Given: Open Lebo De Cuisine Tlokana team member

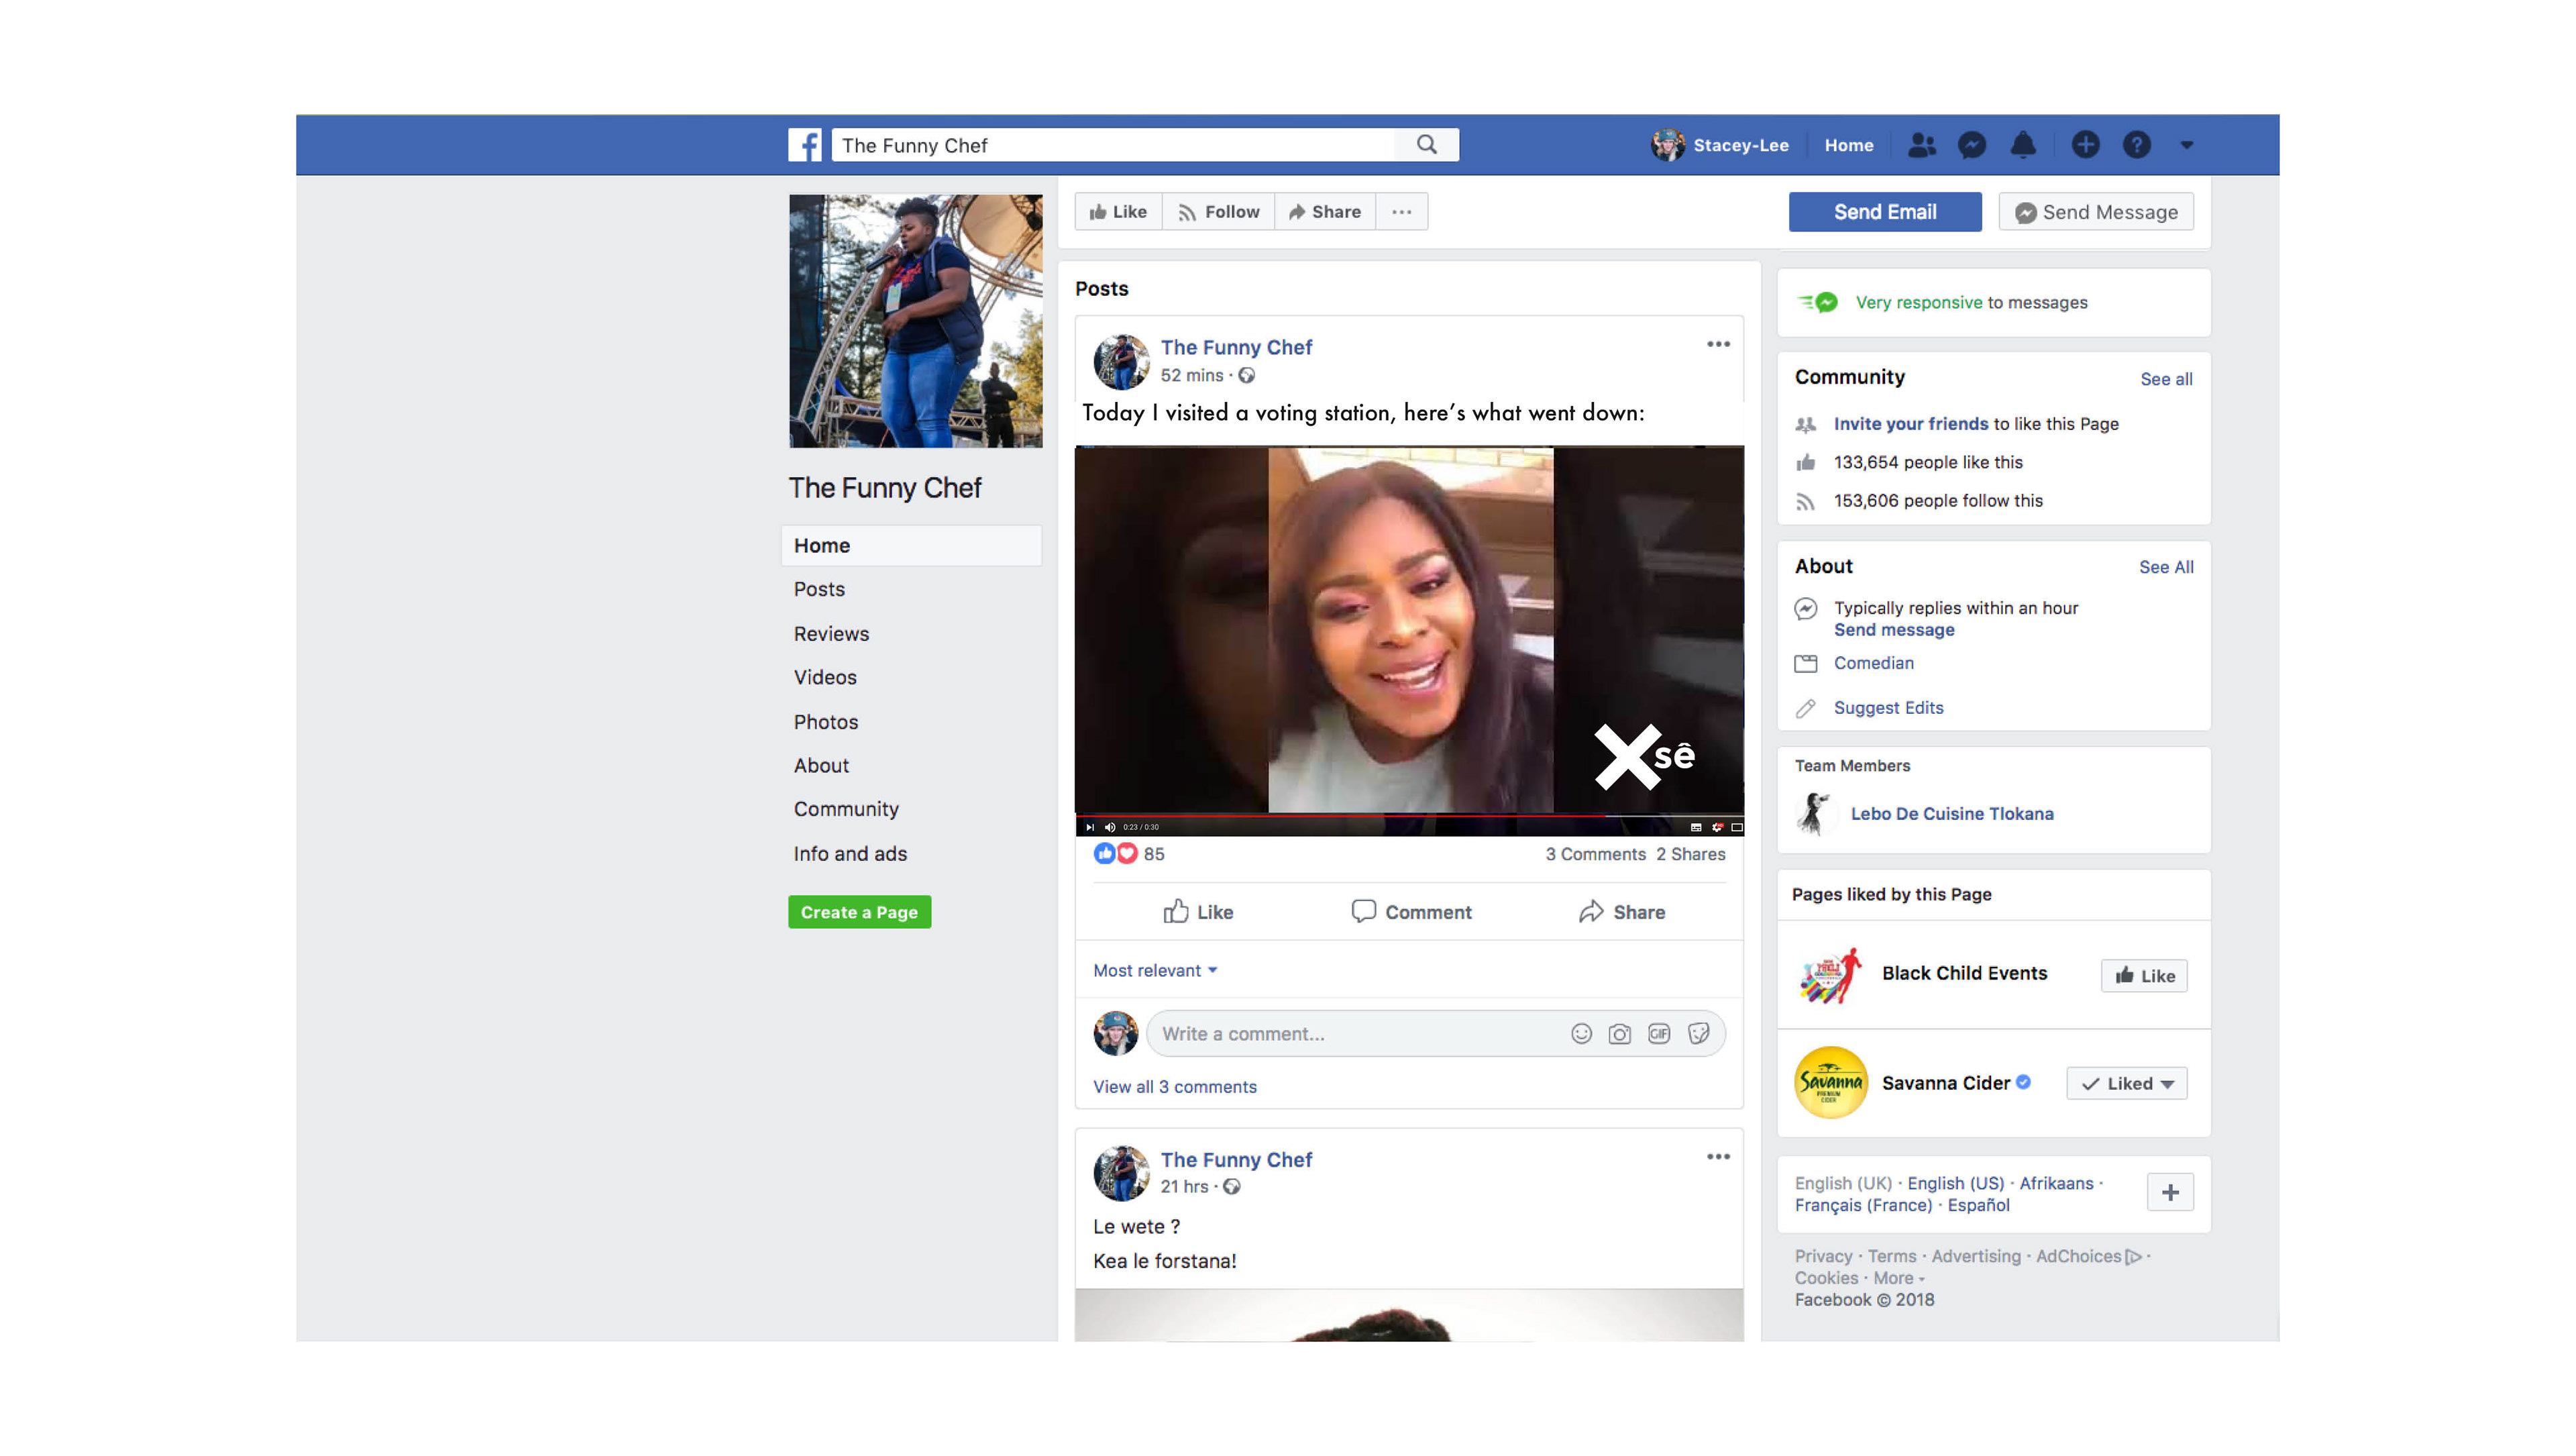Looking at the screenshot, I should tap(1952, 814).
